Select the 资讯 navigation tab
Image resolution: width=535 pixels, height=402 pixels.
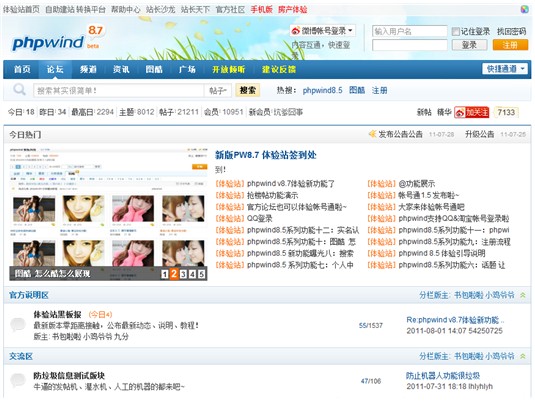pos(121,69)
